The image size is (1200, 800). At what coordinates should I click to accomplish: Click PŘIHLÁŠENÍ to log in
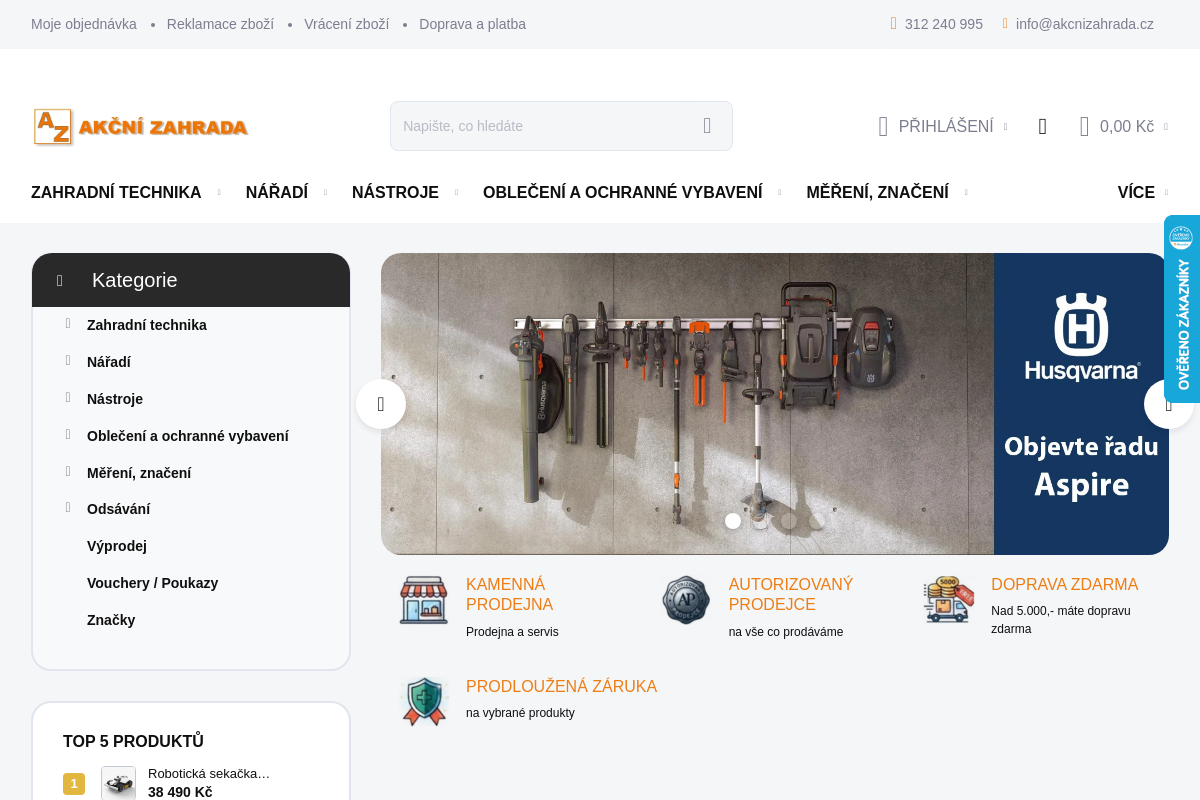[945, 126]
